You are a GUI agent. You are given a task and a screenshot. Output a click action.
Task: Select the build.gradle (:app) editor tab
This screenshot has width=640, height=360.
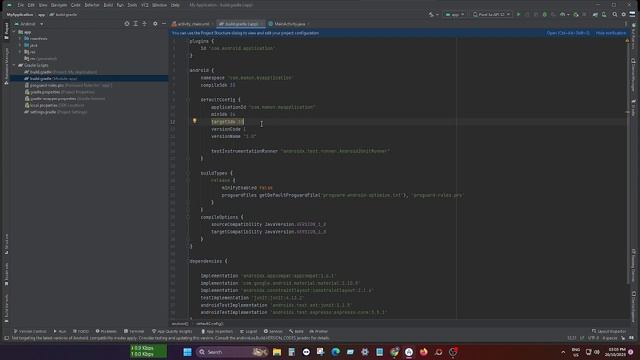point(241,24)
